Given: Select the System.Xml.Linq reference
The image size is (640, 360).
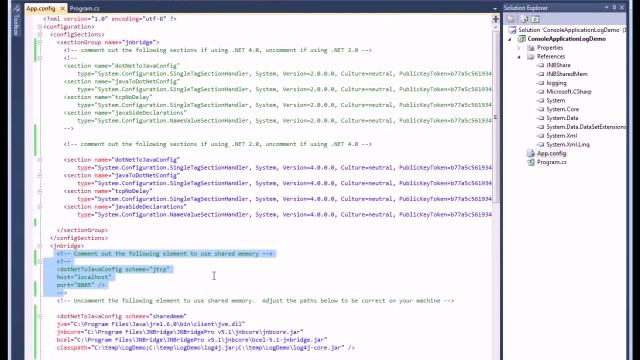Looking at the screenshot, I should (568, 144).
